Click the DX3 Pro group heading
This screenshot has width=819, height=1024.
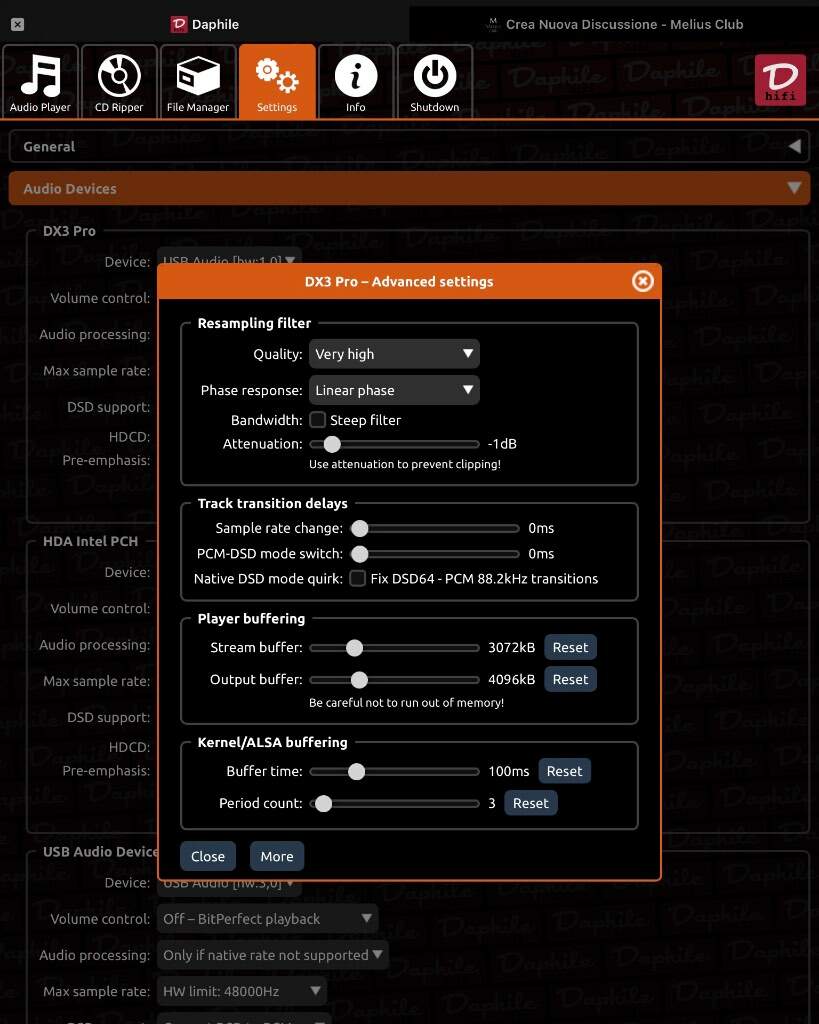click(x=69, y=231)
